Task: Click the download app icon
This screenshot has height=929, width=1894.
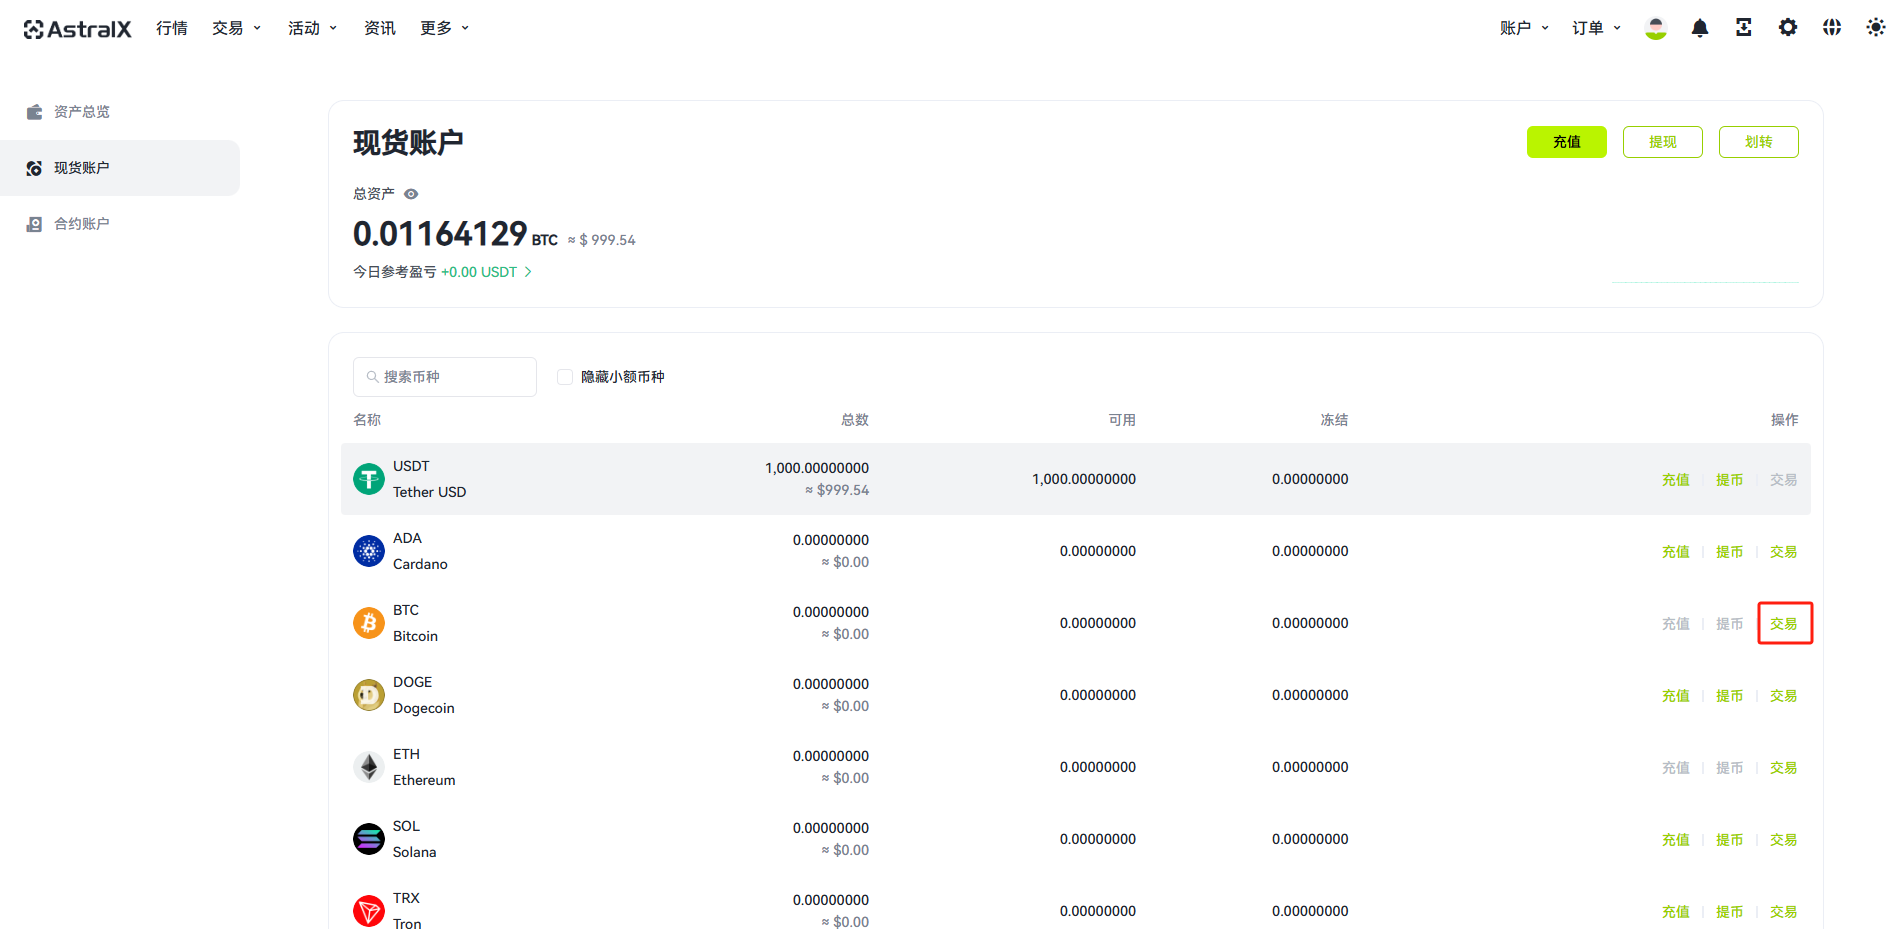Action: 1744,28
